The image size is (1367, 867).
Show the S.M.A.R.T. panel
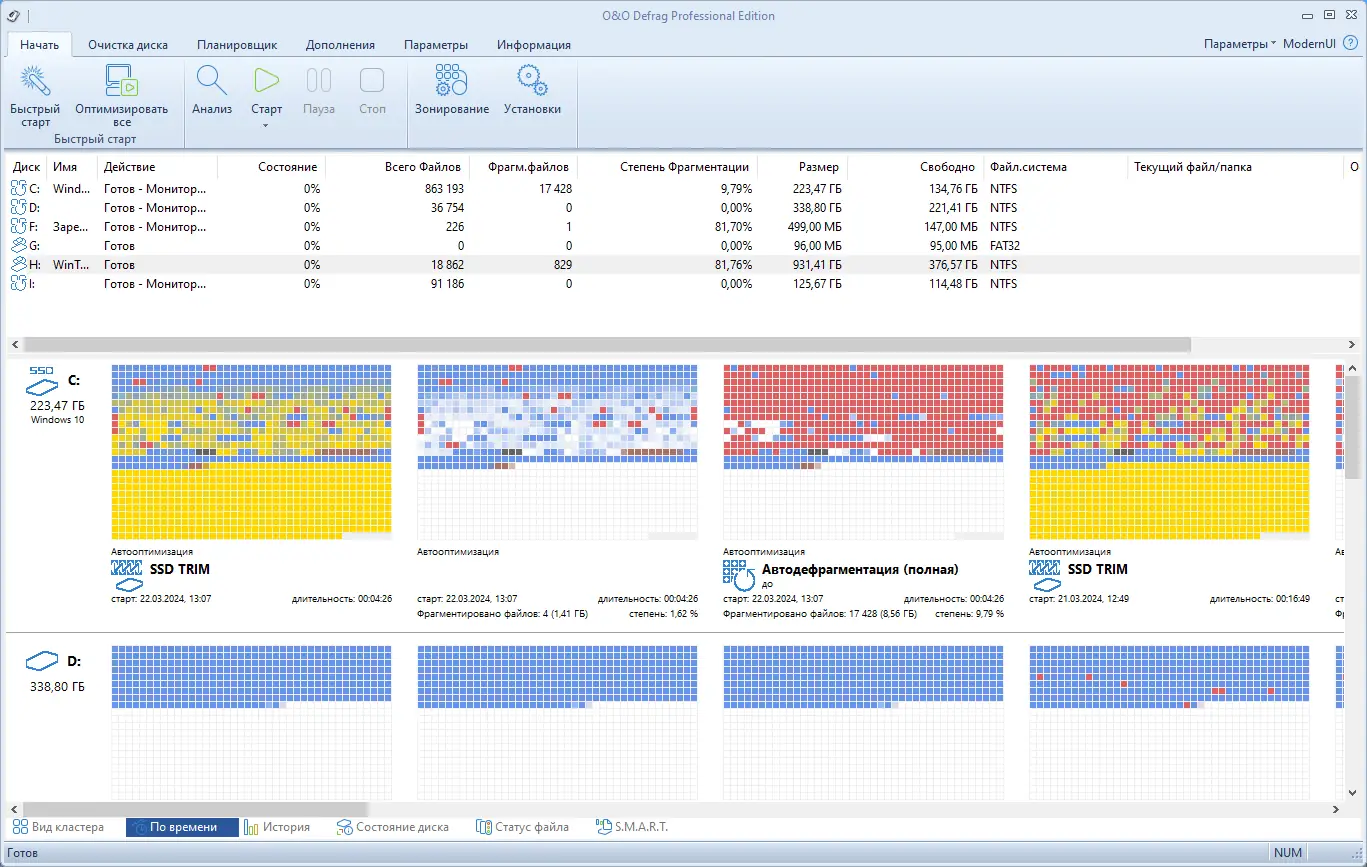pyautogui.click(x=632, y=827)
